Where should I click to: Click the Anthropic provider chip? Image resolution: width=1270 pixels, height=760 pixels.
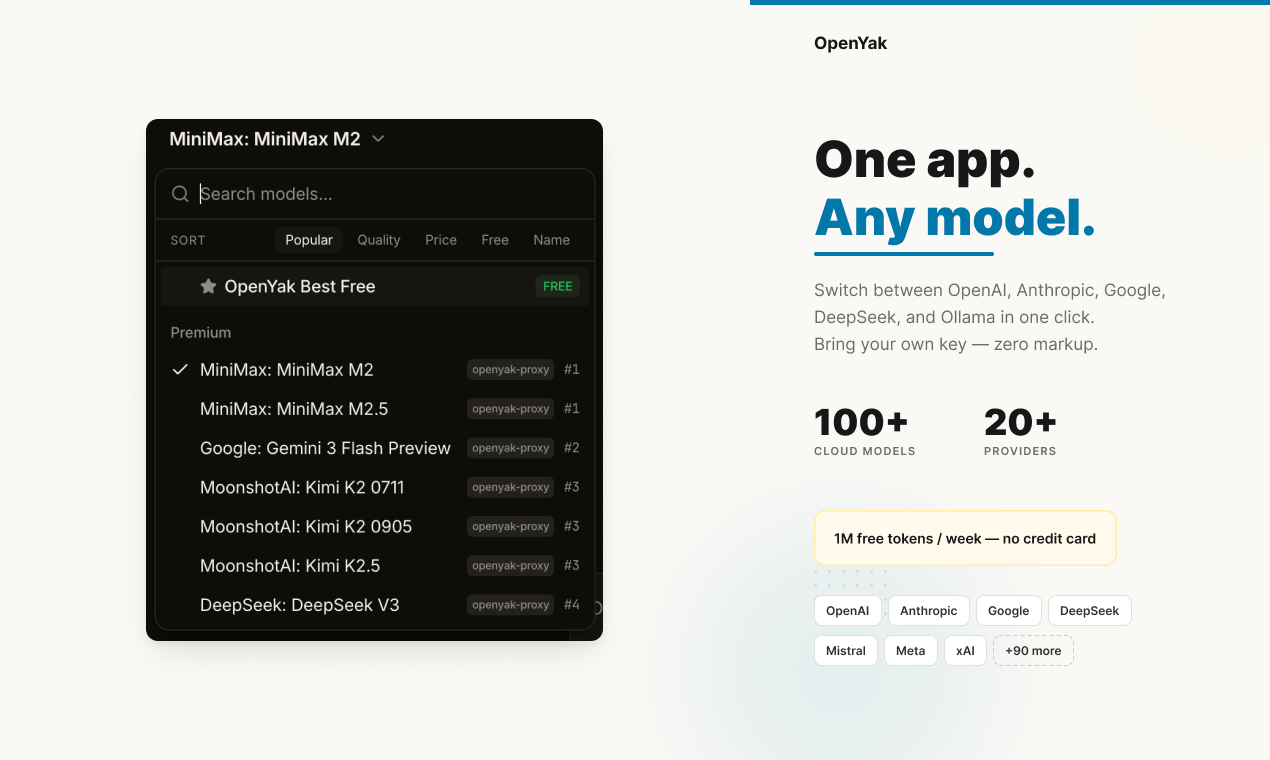928,610
